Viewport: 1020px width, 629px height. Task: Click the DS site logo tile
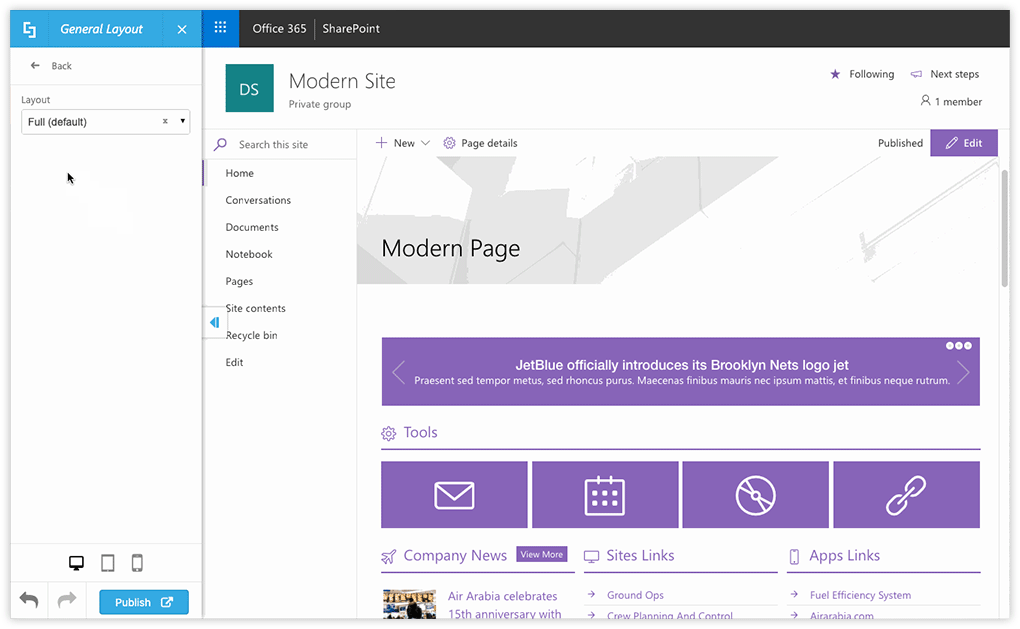[249, 88]
